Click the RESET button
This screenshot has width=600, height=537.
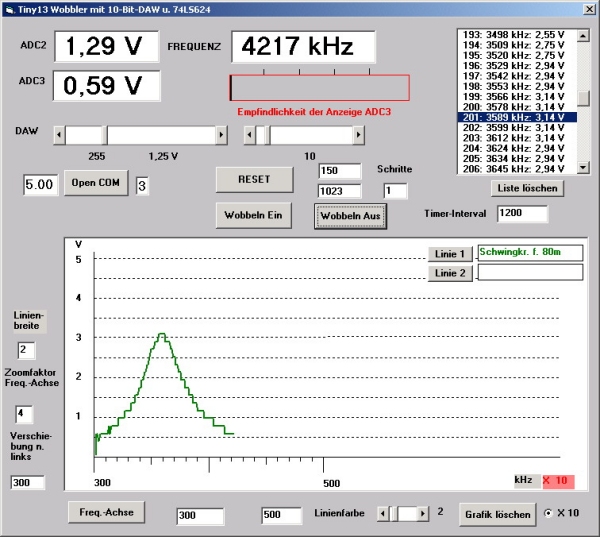[254, 178]
